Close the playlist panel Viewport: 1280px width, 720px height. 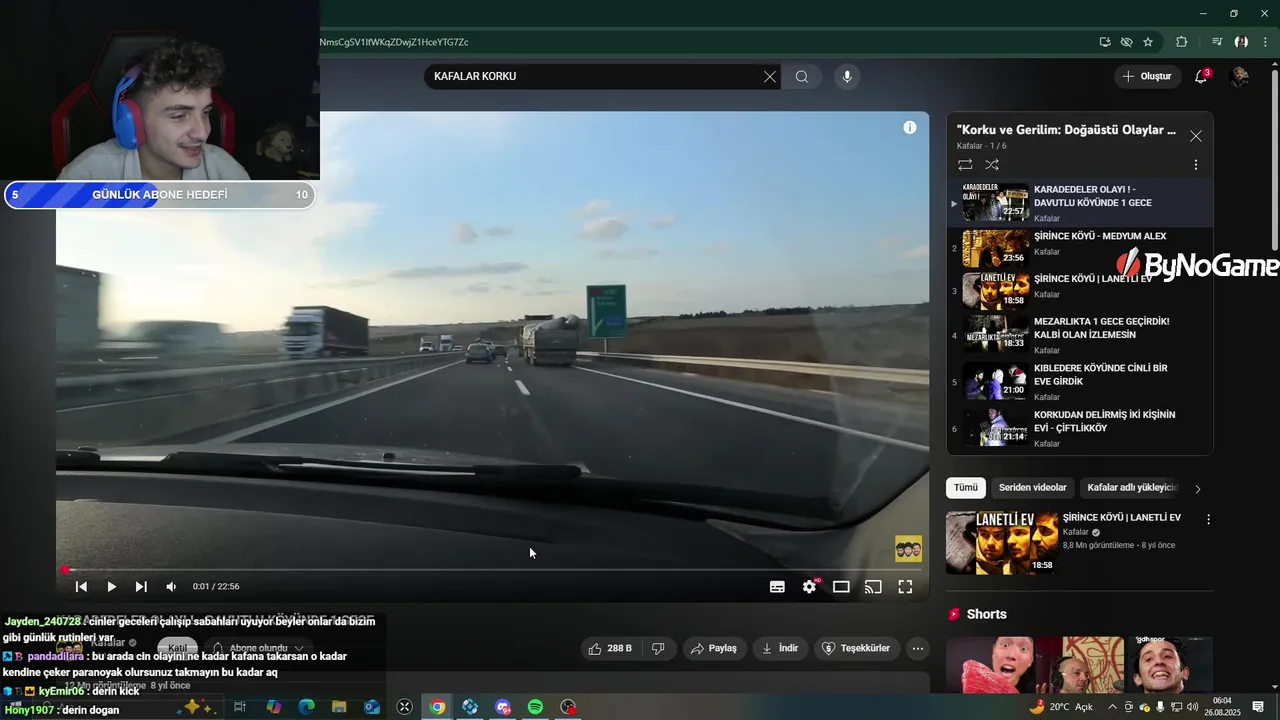tap(1196, 136)
